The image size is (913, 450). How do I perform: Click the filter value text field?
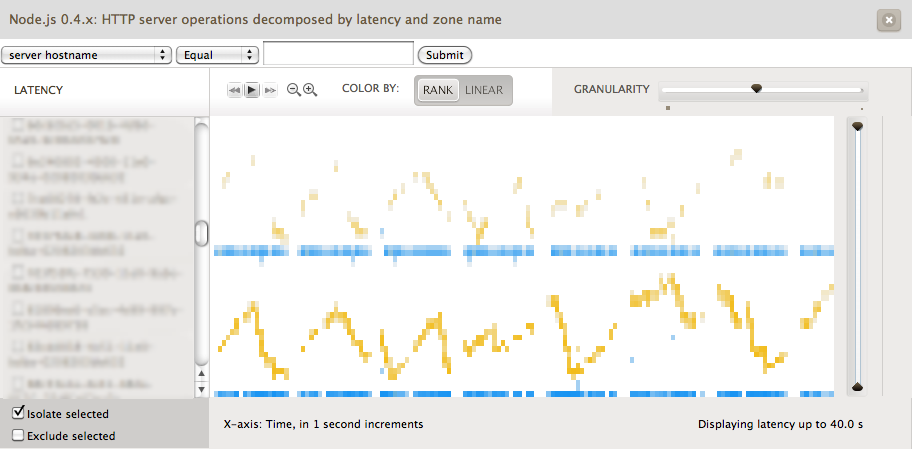338,54
